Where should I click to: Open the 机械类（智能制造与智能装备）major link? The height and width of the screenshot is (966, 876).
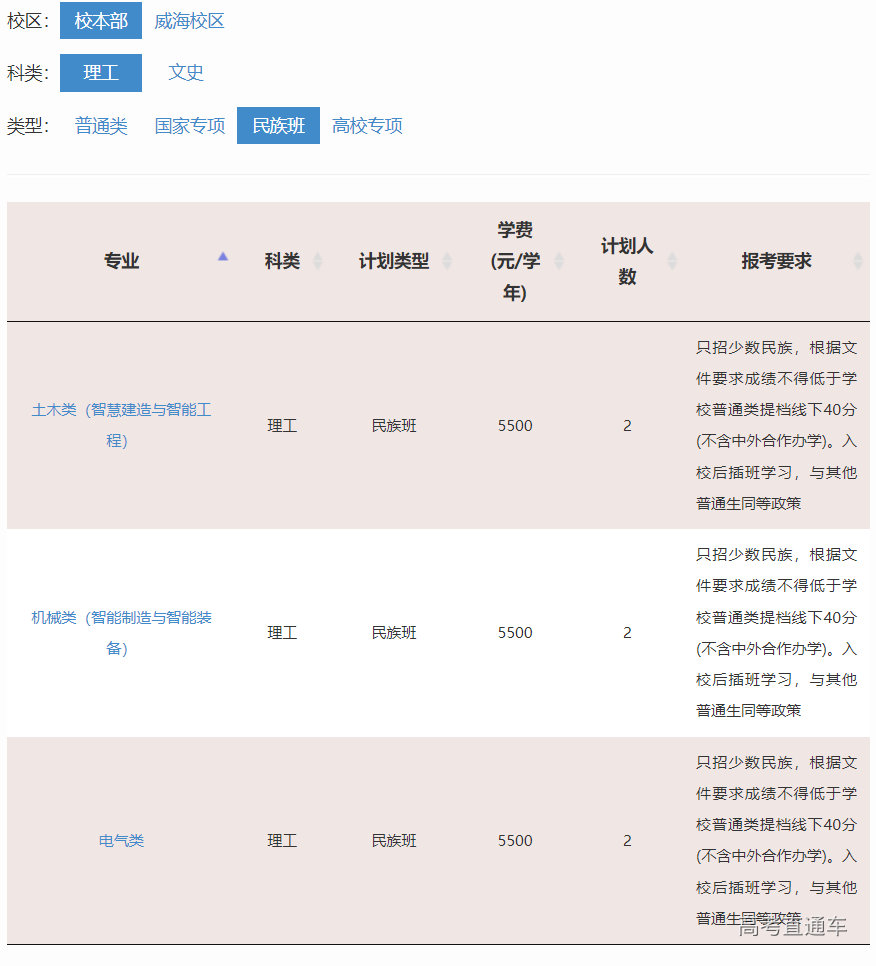[x=122, y=632]
